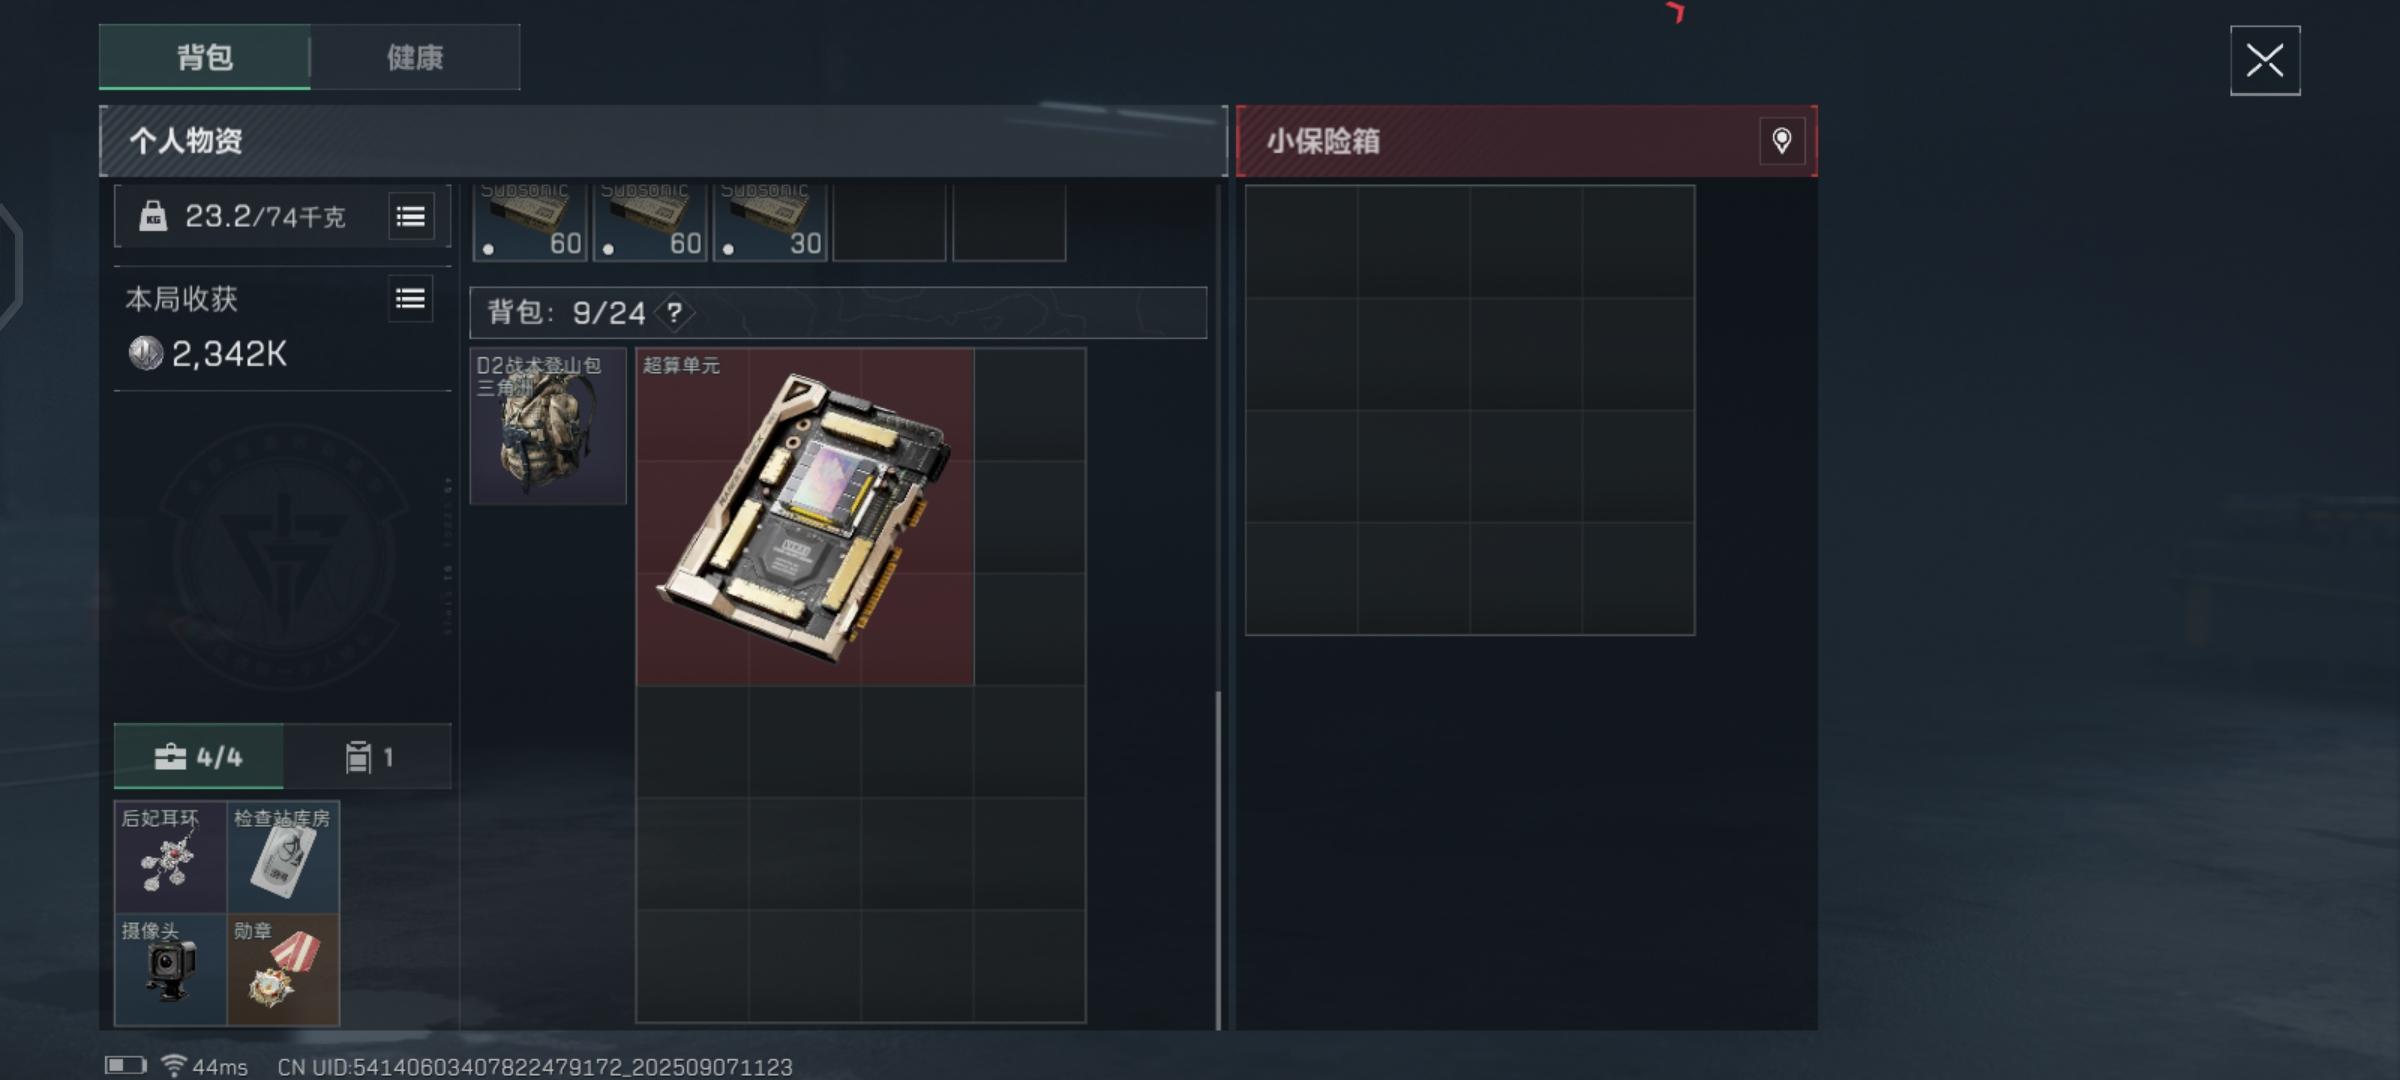Screen dimensions: 2400x1080
Task: Select the 检查站库房 keycard item
Action: click(283, 857)
